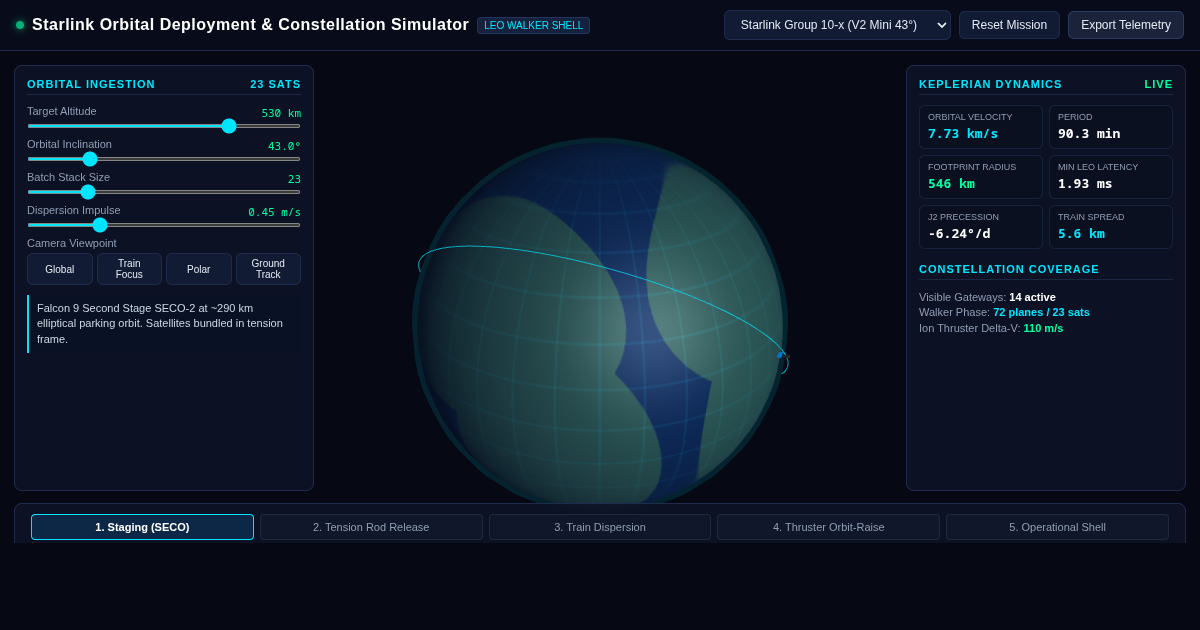Switch to 2. Tension Rod Release phase
The image size is (1200, 630).
371,527
